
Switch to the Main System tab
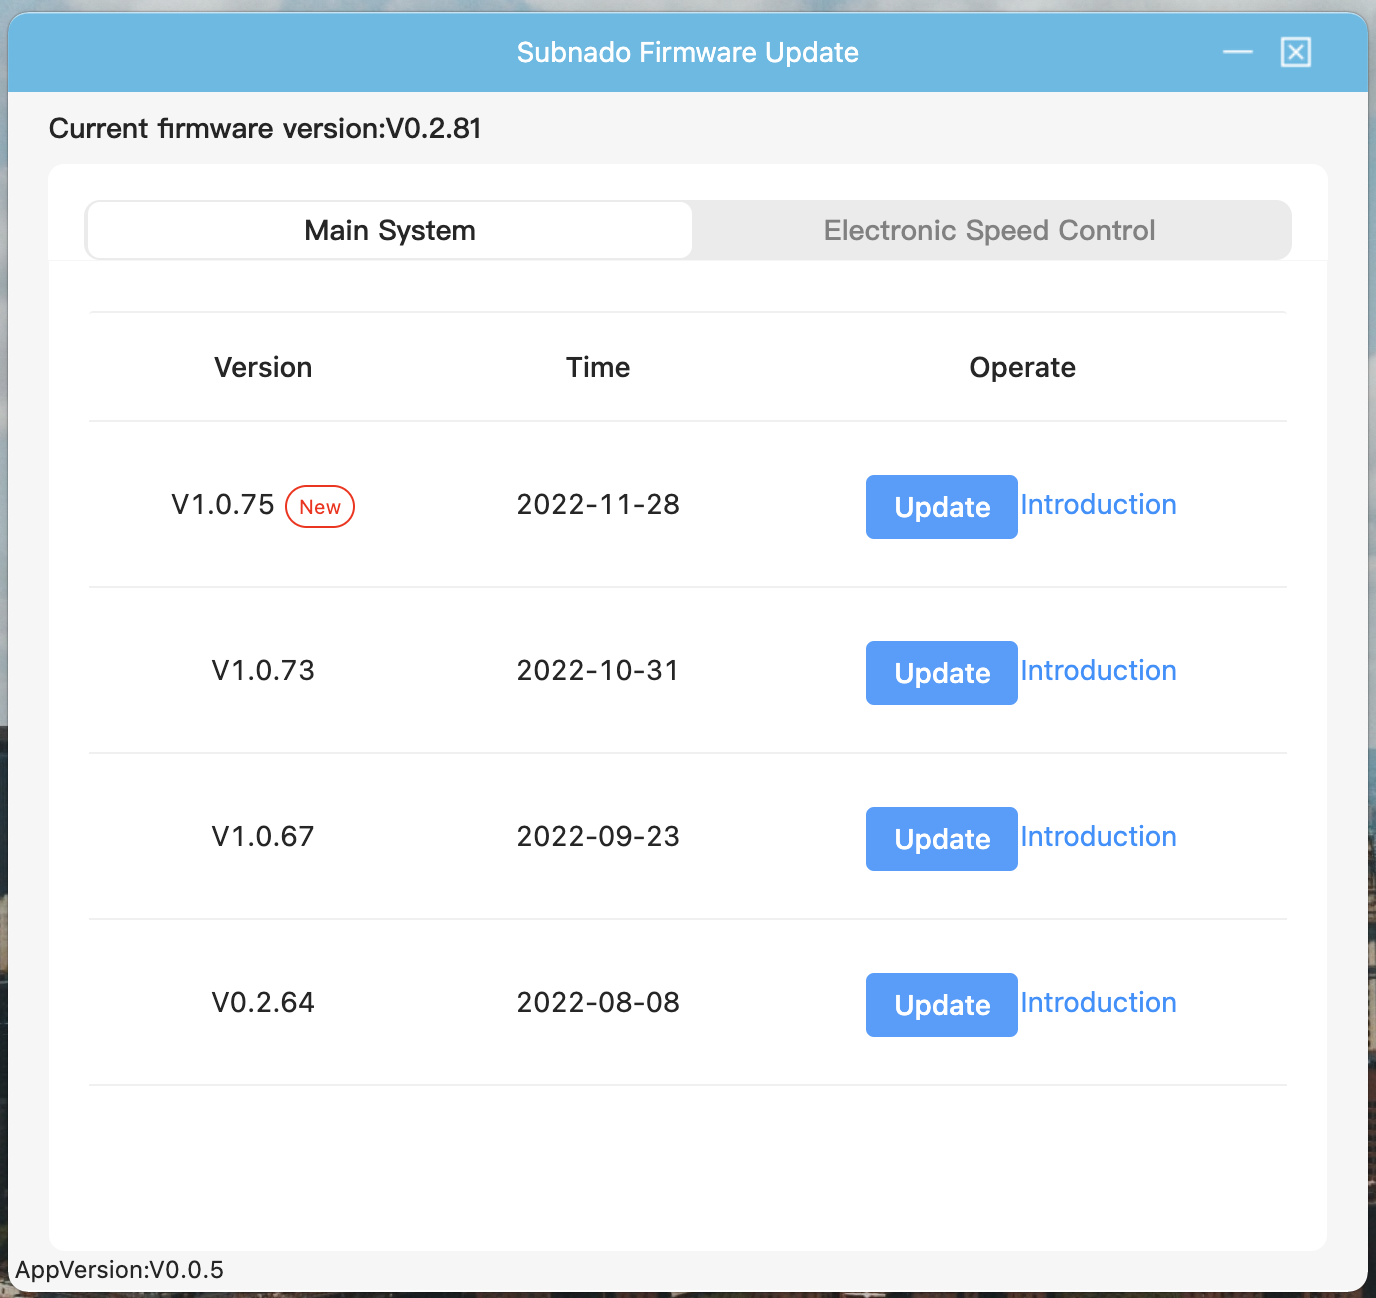[390, 231]
